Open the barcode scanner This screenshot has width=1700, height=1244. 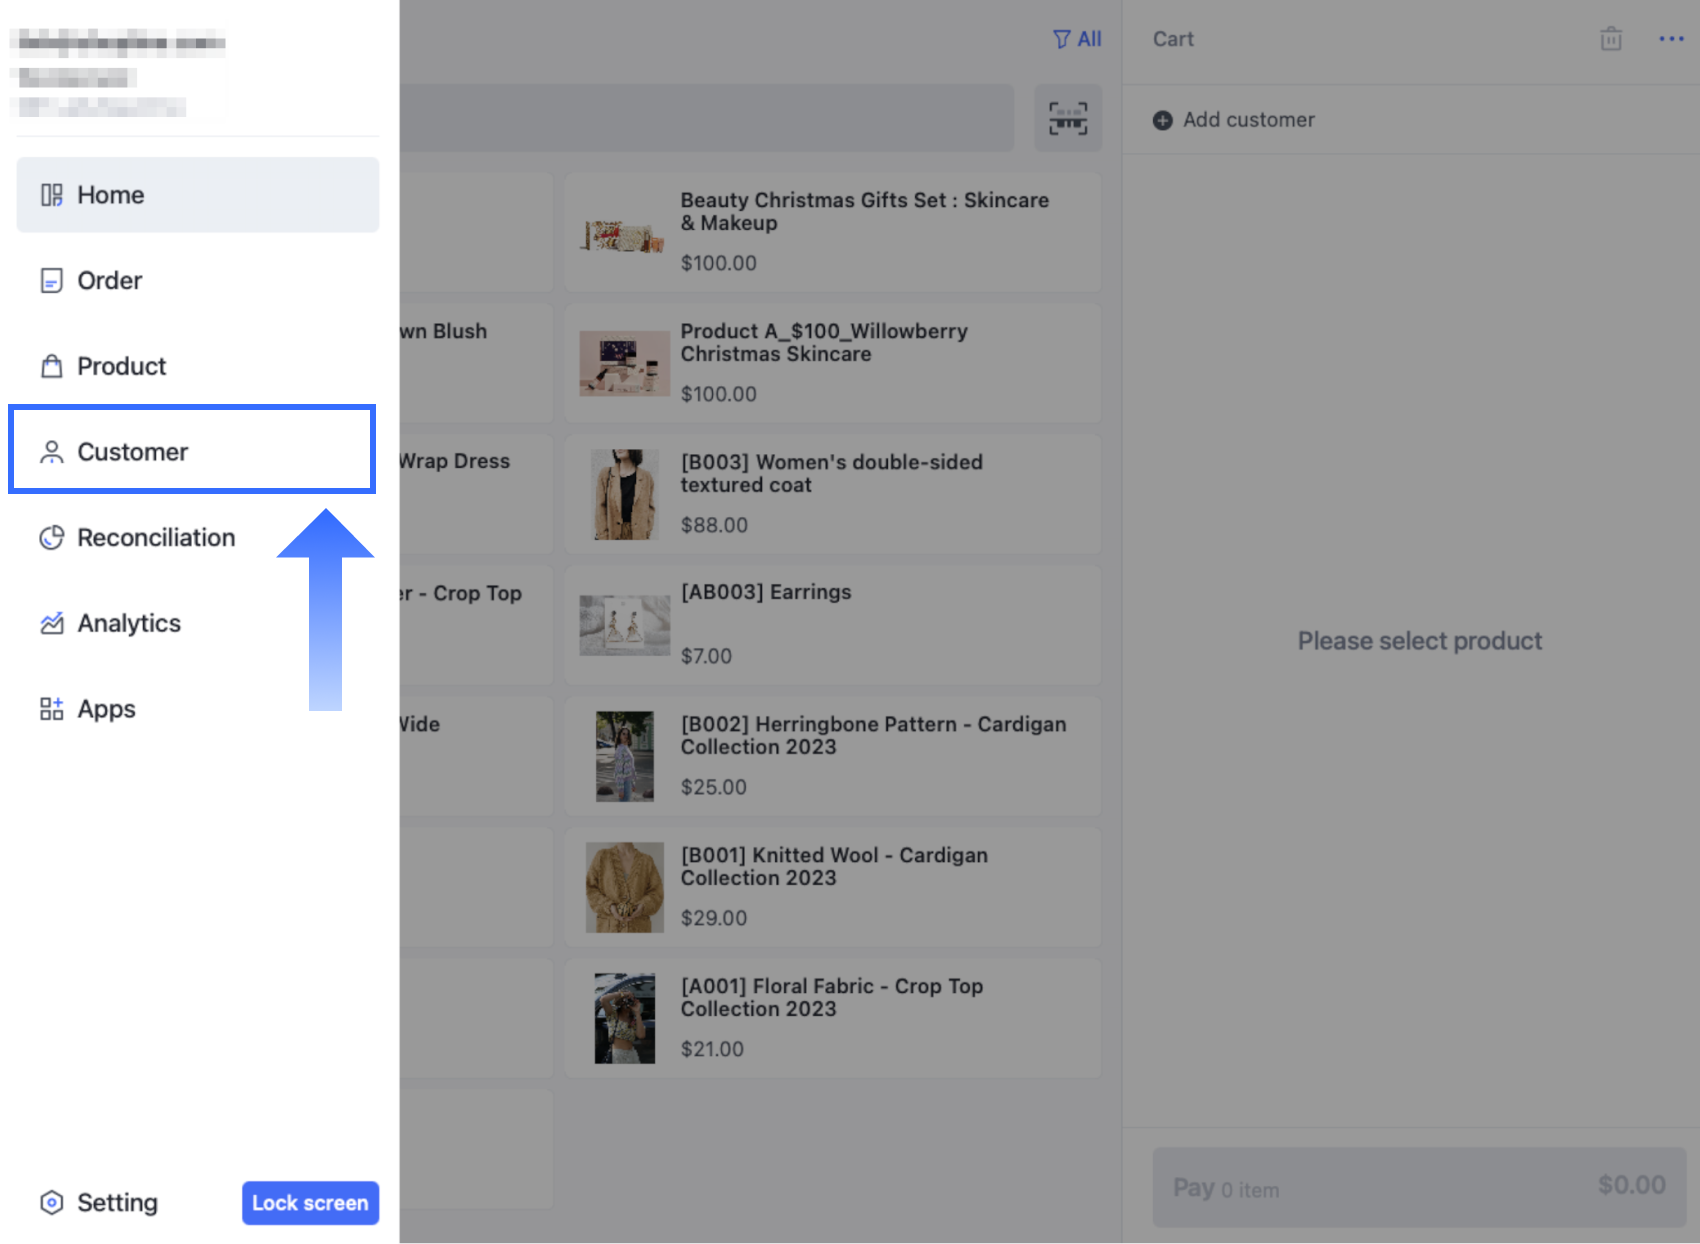pos(1068,118)
